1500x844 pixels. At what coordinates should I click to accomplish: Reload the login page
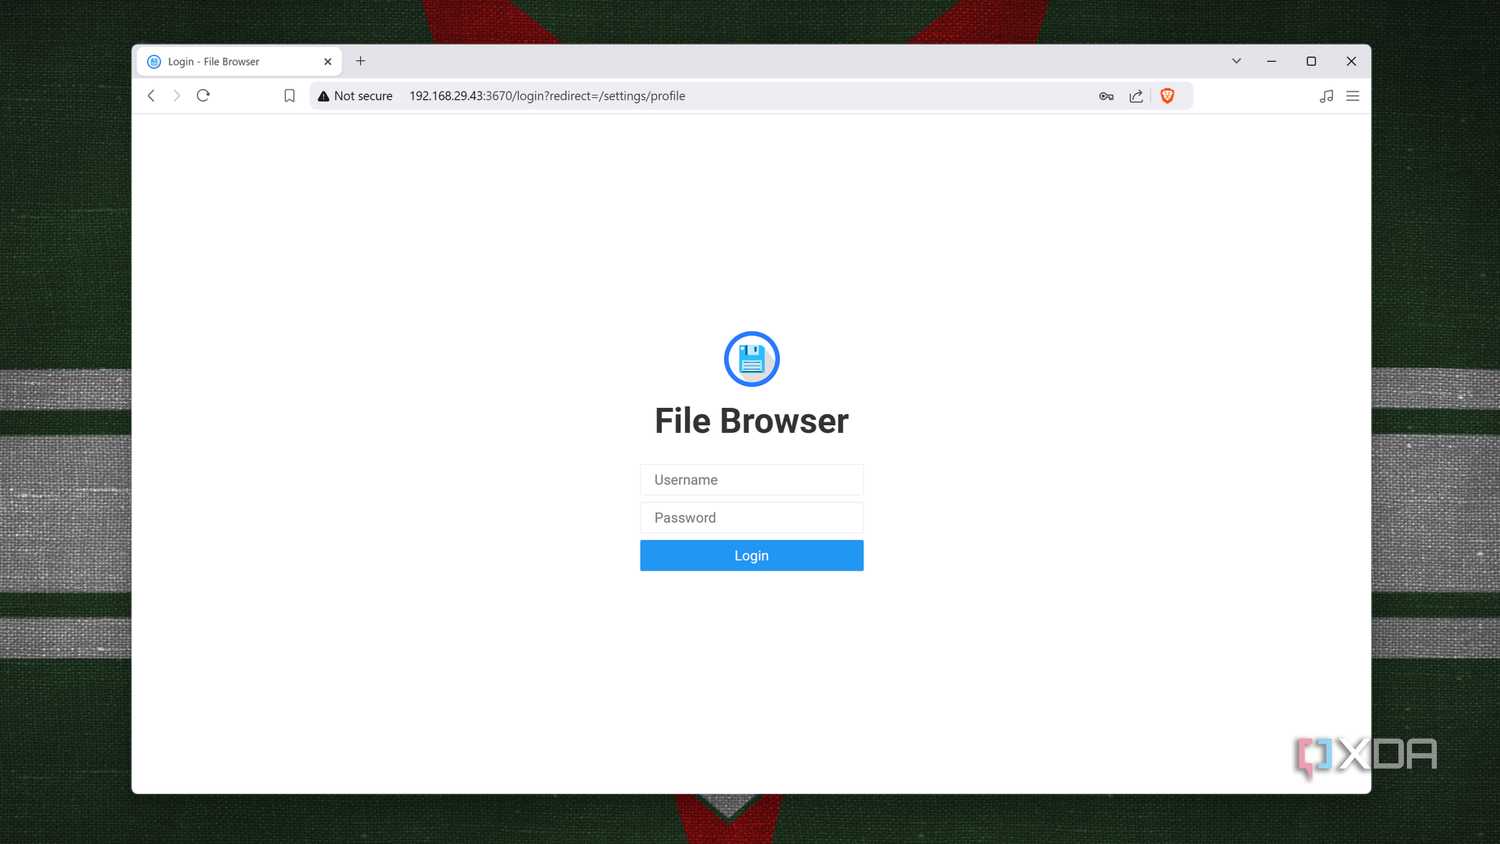pyautogui.click(x=203, y=96)
